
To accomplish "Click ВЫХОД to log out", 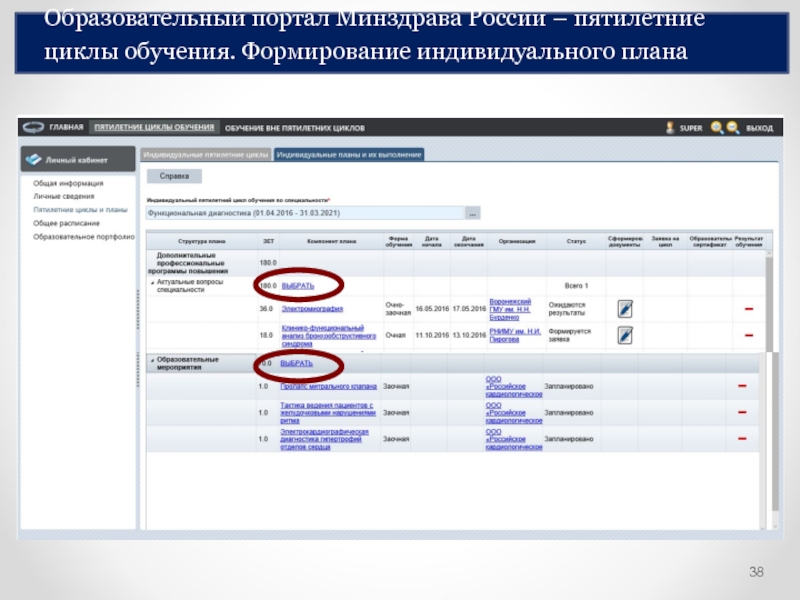I will (x=759, y=128).
